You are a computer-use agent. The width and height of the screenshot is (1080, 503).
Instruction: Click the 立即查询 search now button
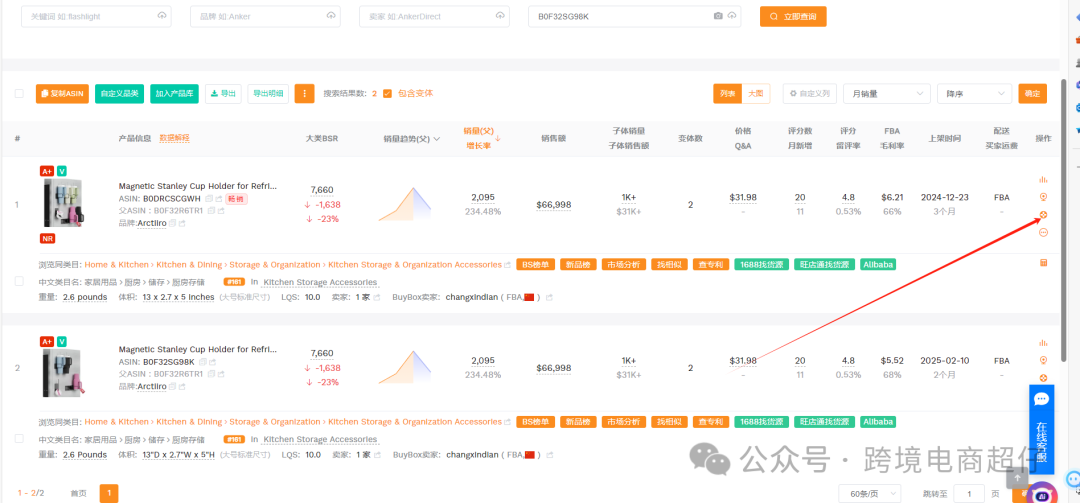pos(793,17)
